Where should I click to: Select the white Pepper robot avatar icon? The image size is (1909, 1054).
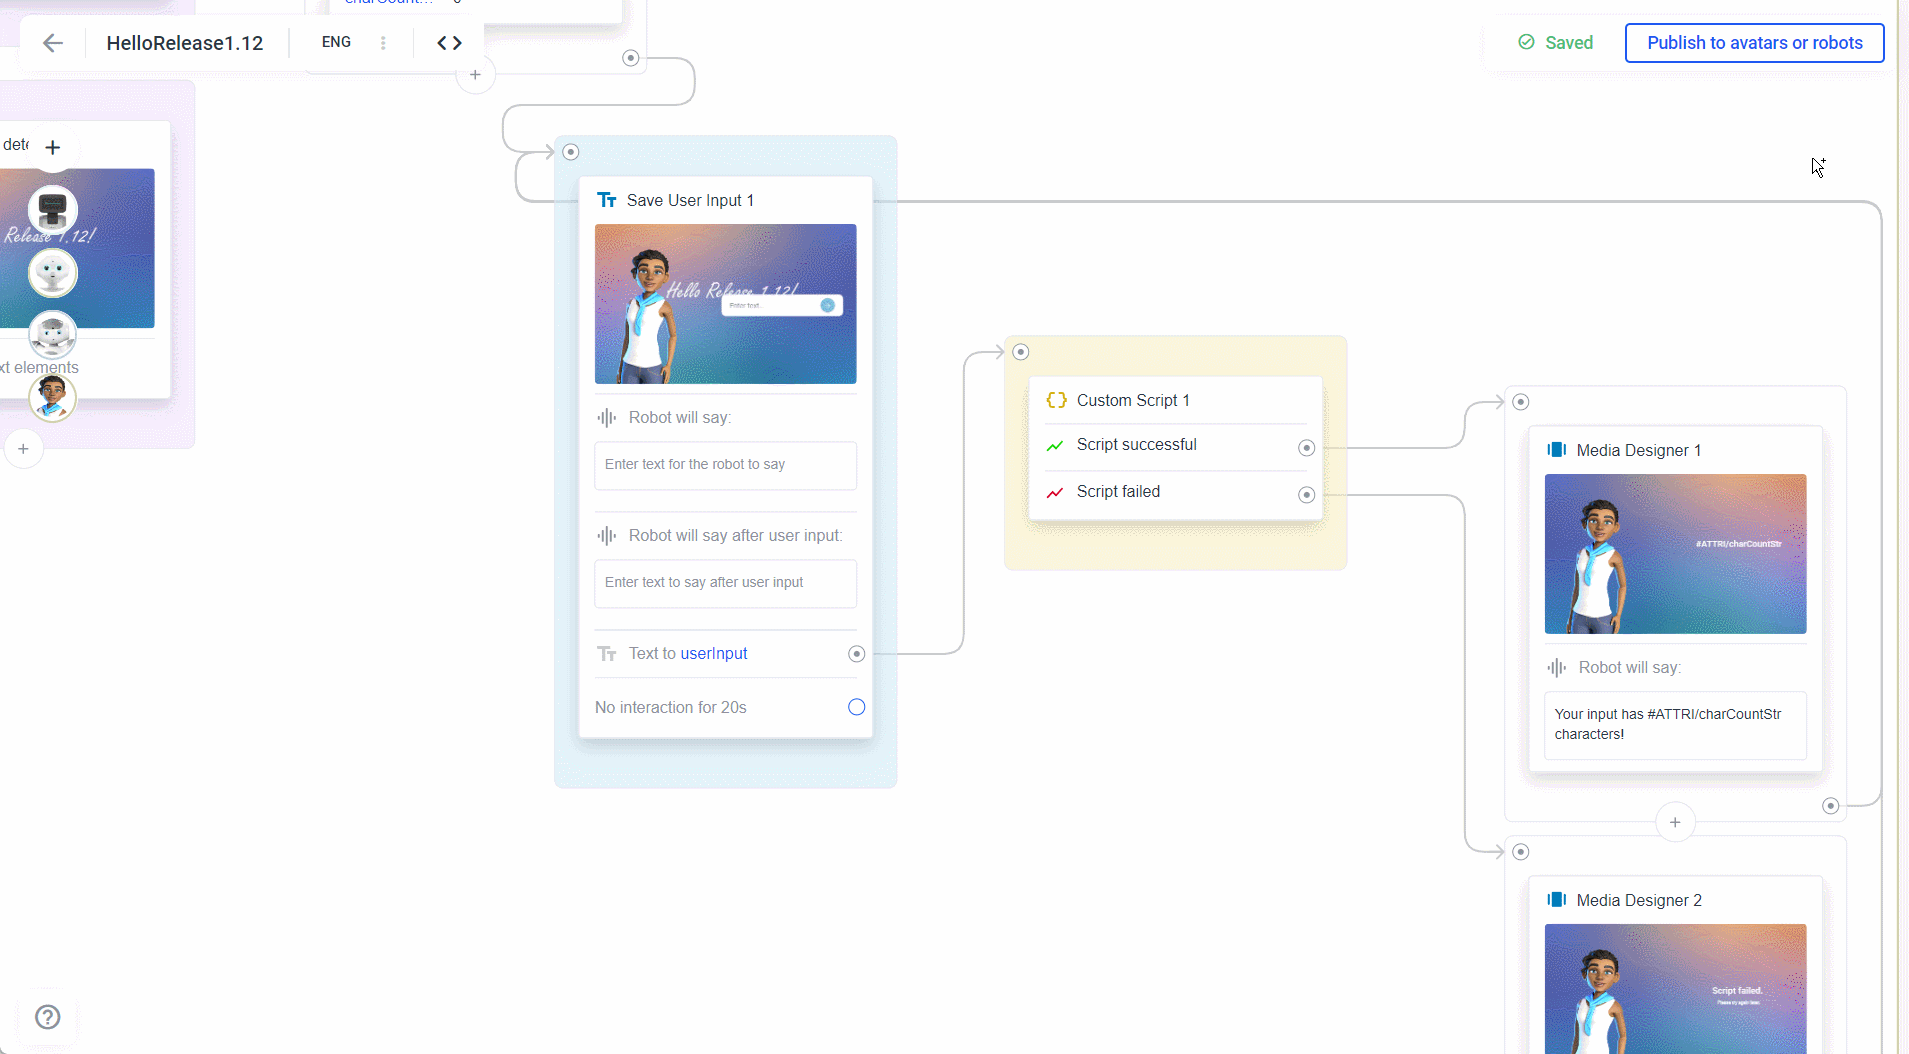pos(52,273)
